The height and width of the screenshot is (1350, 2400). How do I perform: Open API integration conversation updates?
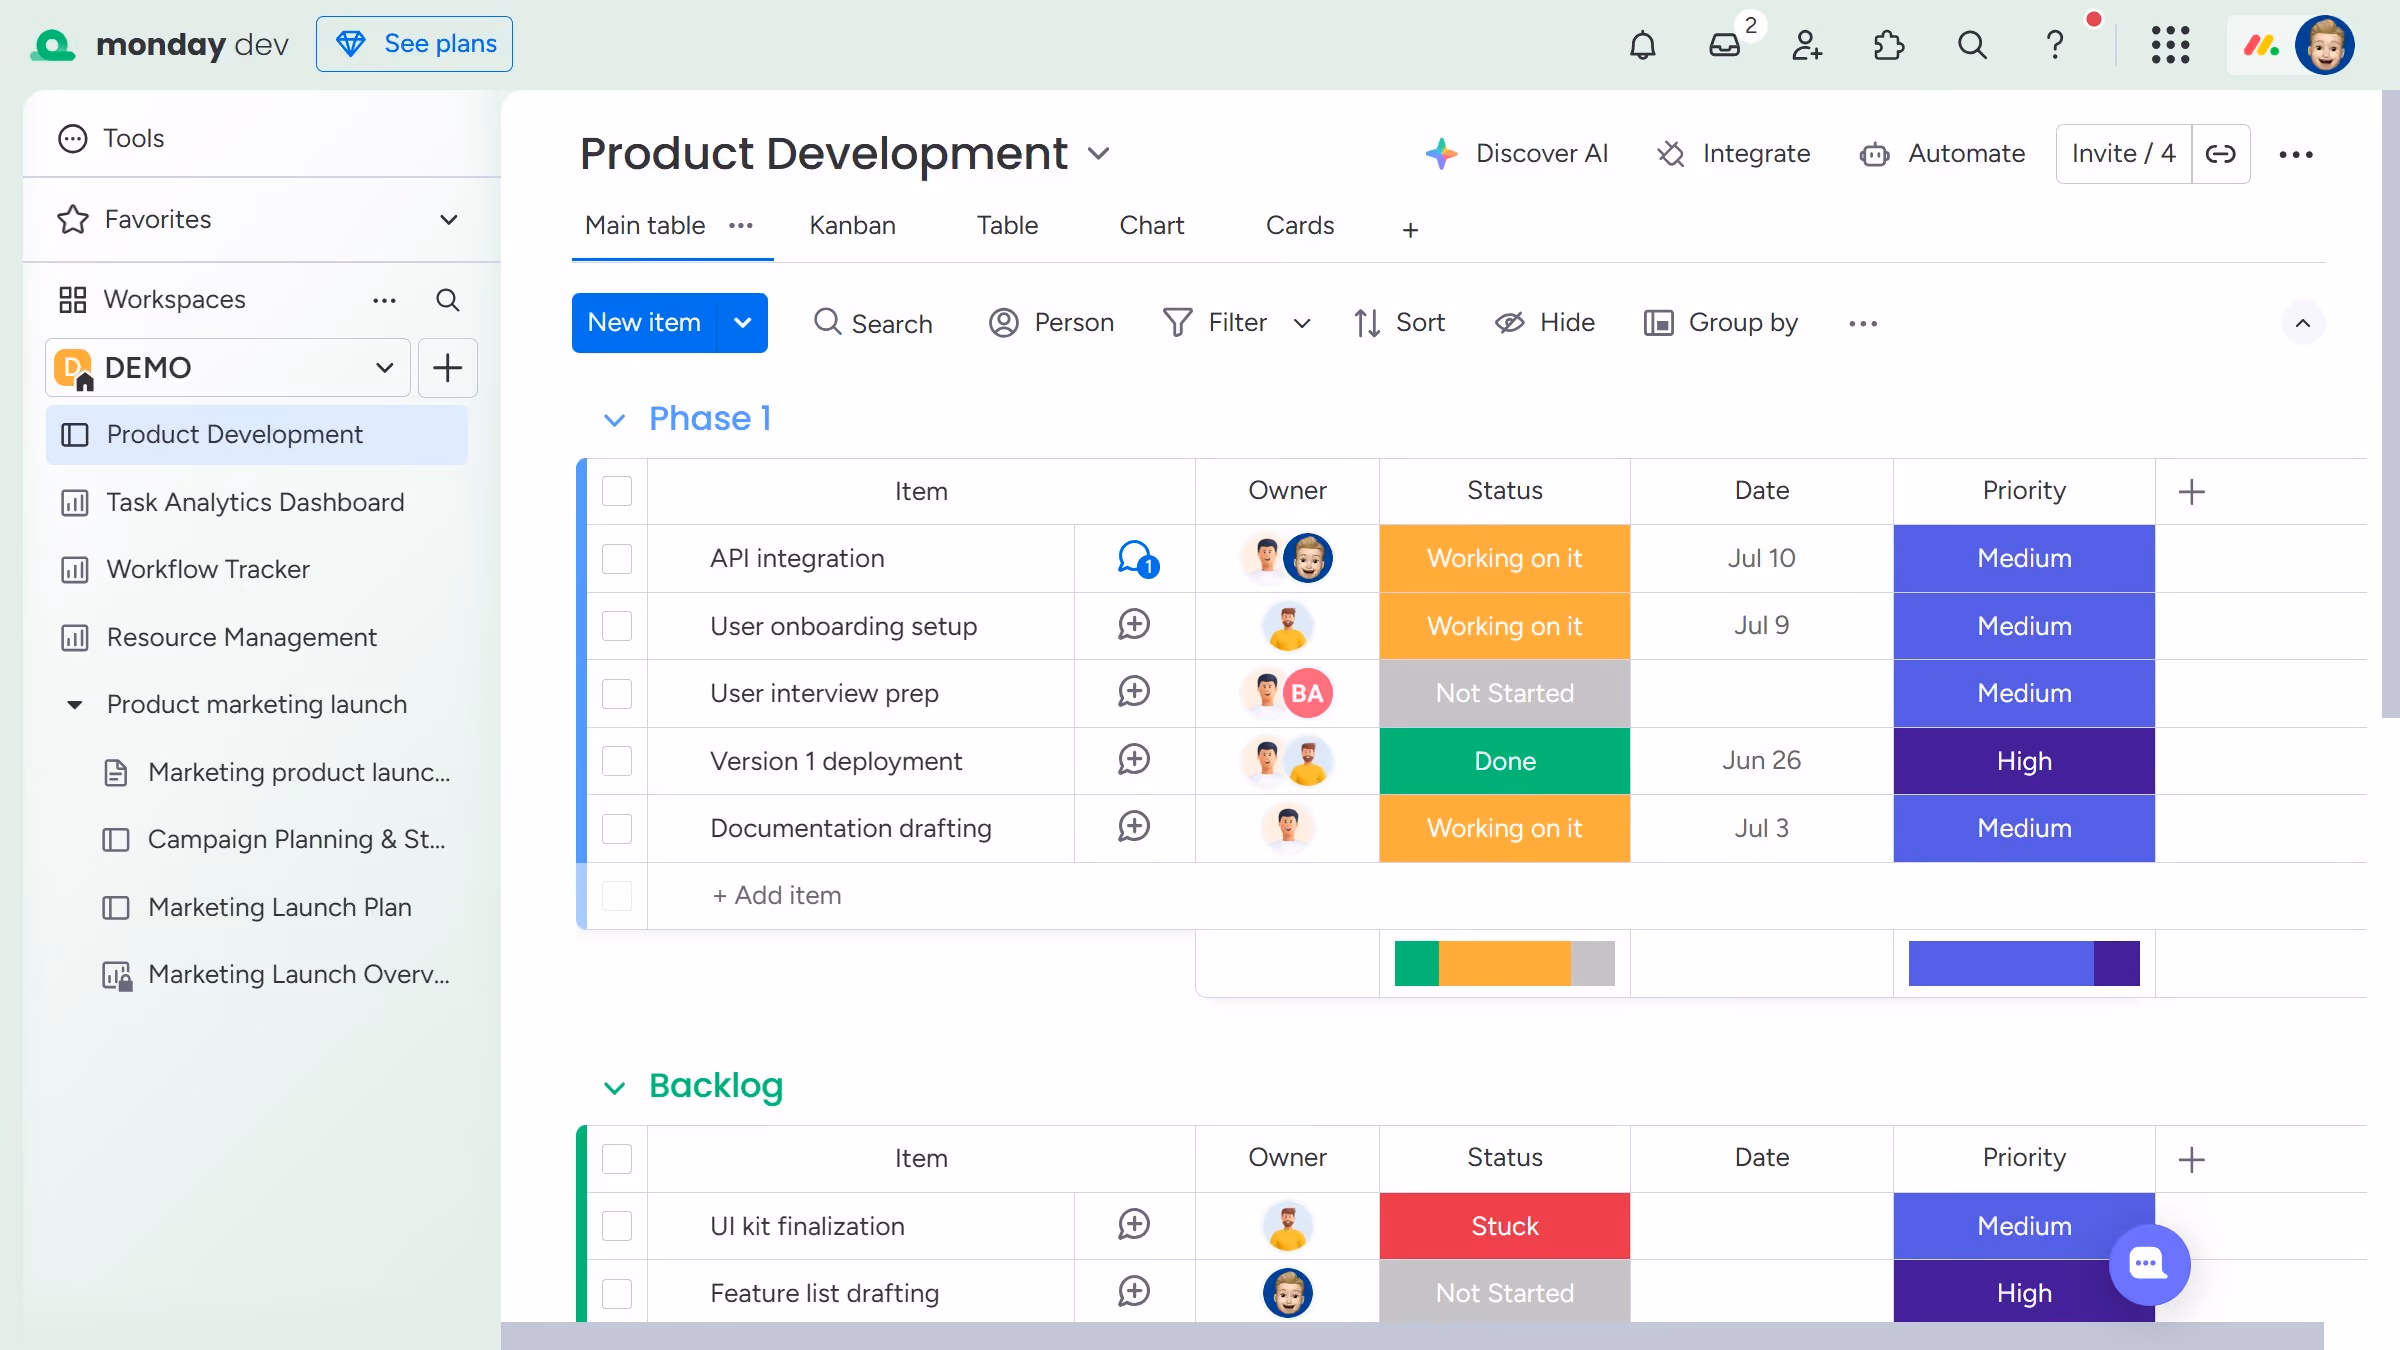(1135, 558)
